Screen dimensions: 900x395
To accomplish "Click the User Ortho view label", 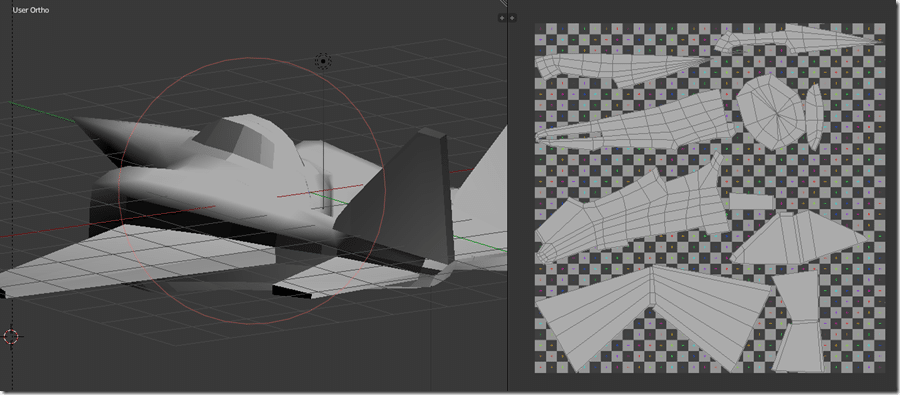I will pyautogui.click(x=31, y=10).
